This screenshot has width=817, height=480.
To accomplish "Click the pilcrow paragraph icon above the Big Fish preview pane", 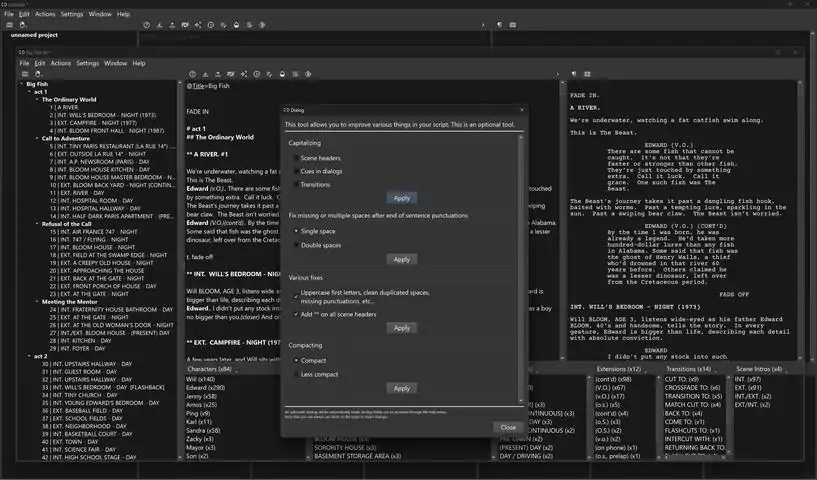I will (574, 75).
